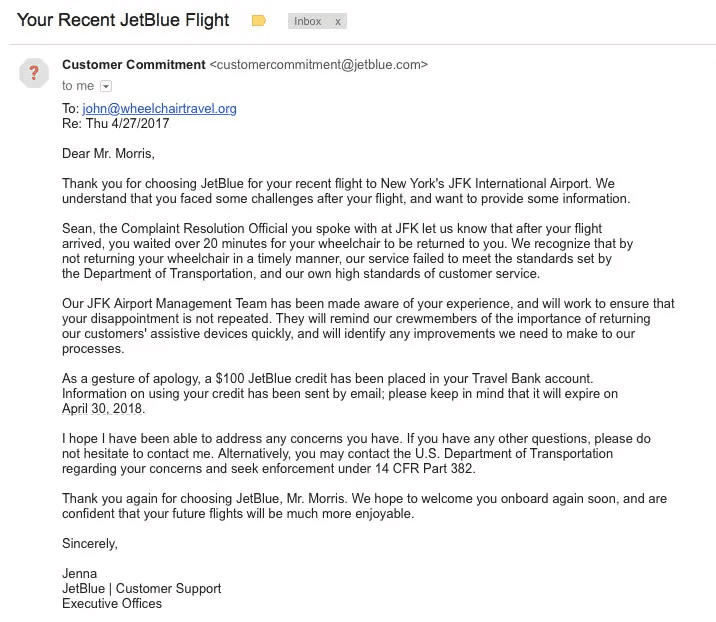
Task: Remove the Inbox label with its x
Action: point(338,21)
